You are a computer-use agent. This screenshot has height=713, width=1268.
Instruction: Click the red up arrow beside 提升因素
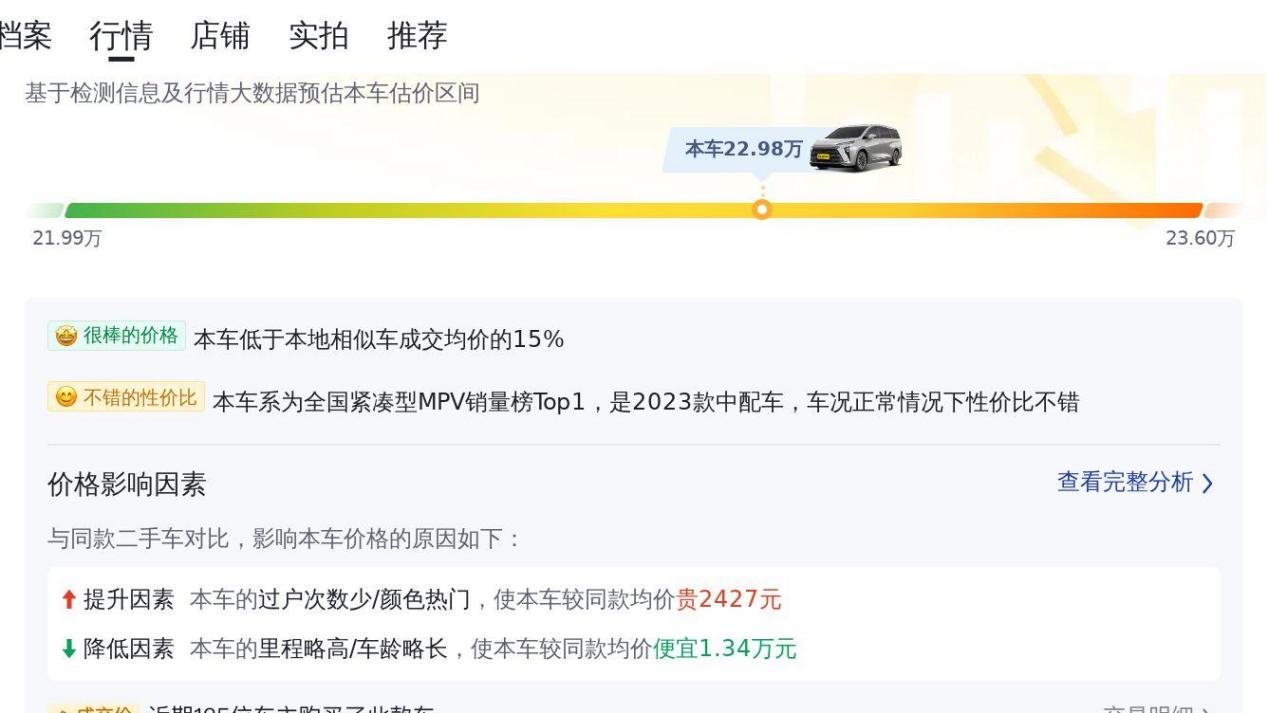67,599
